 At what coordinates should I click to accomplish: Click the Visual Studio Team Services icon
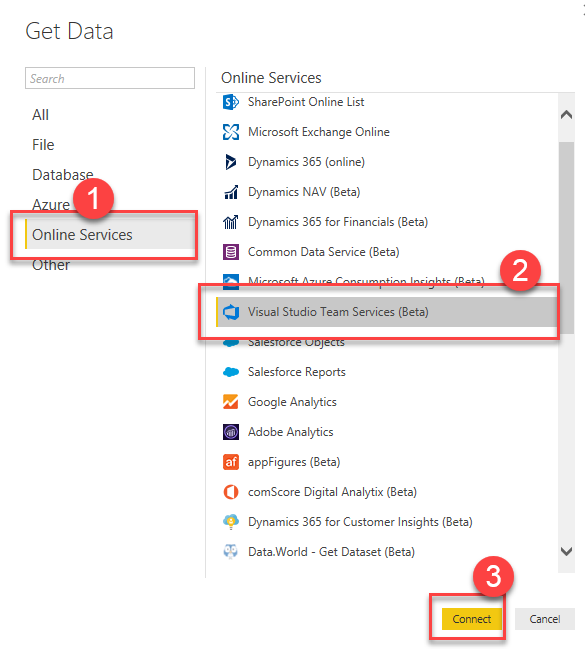point(231,312)
